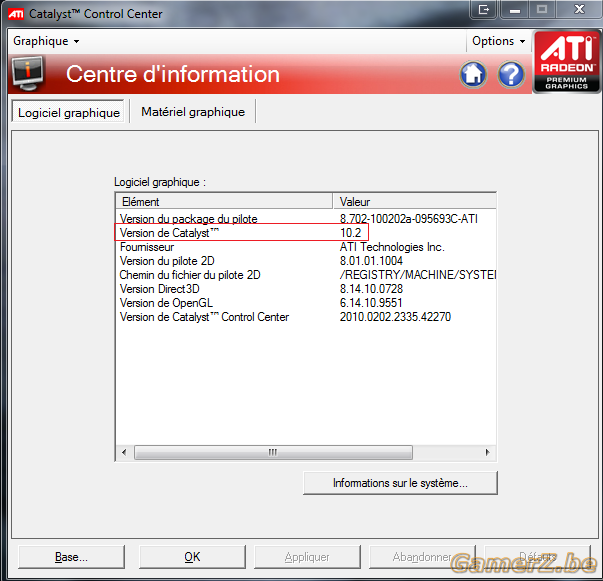Click the ATI Radeon Premium Graphics logo
The width and height of the screenshot is (603, 581).
[567, 62]
